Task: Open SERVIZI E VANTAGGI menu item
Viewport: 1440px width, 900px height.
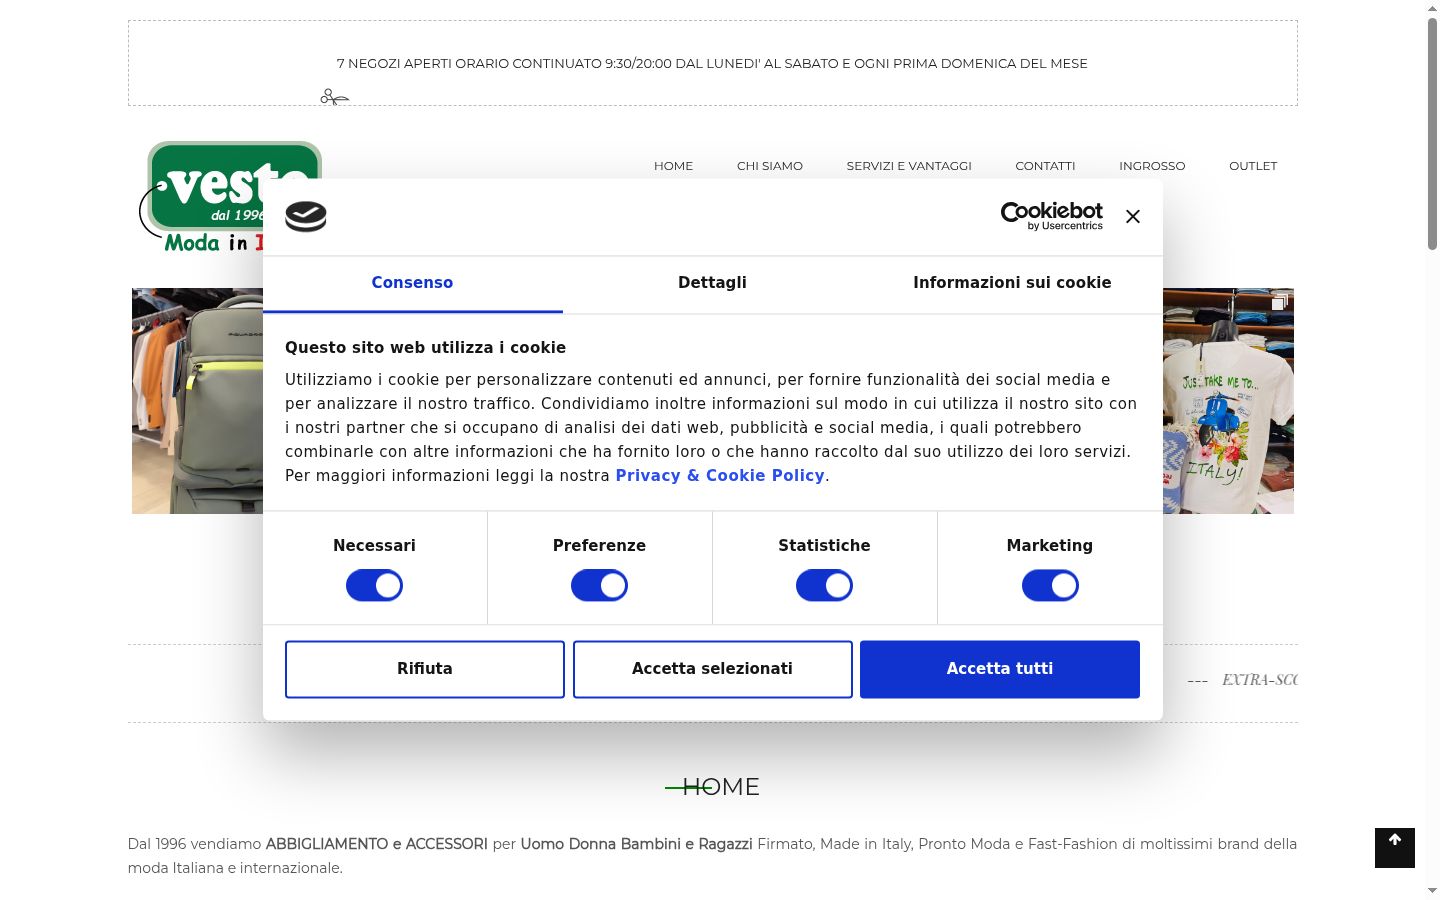Action: coord(909,166)
